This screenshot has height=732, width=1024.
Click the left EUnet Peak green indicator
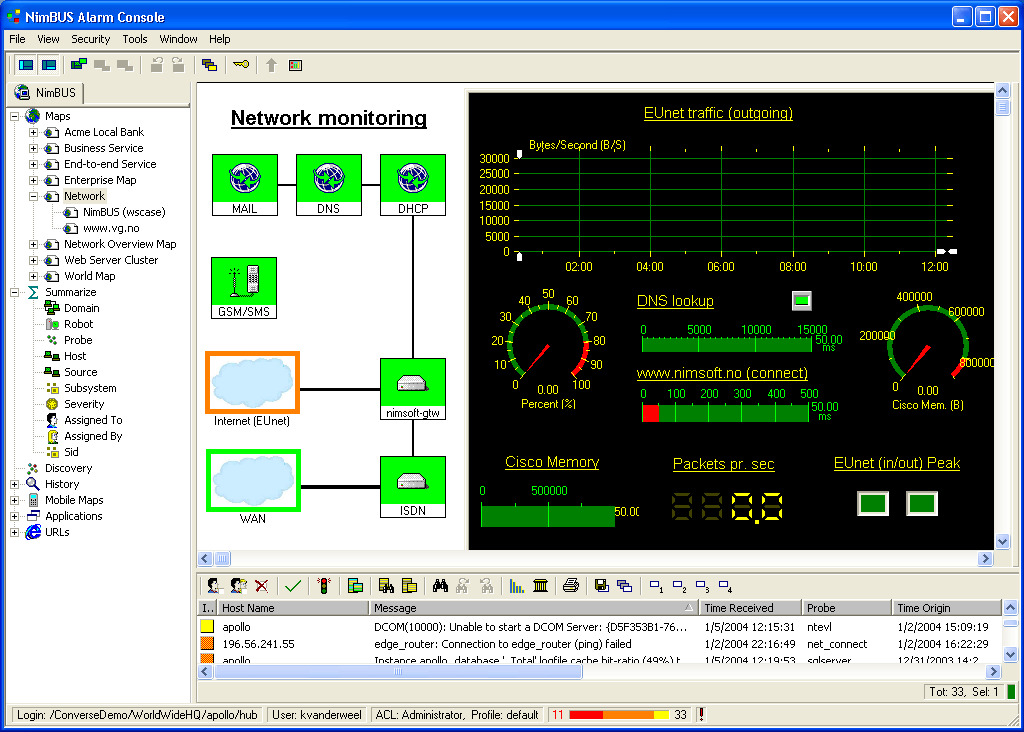pos(873,503)
